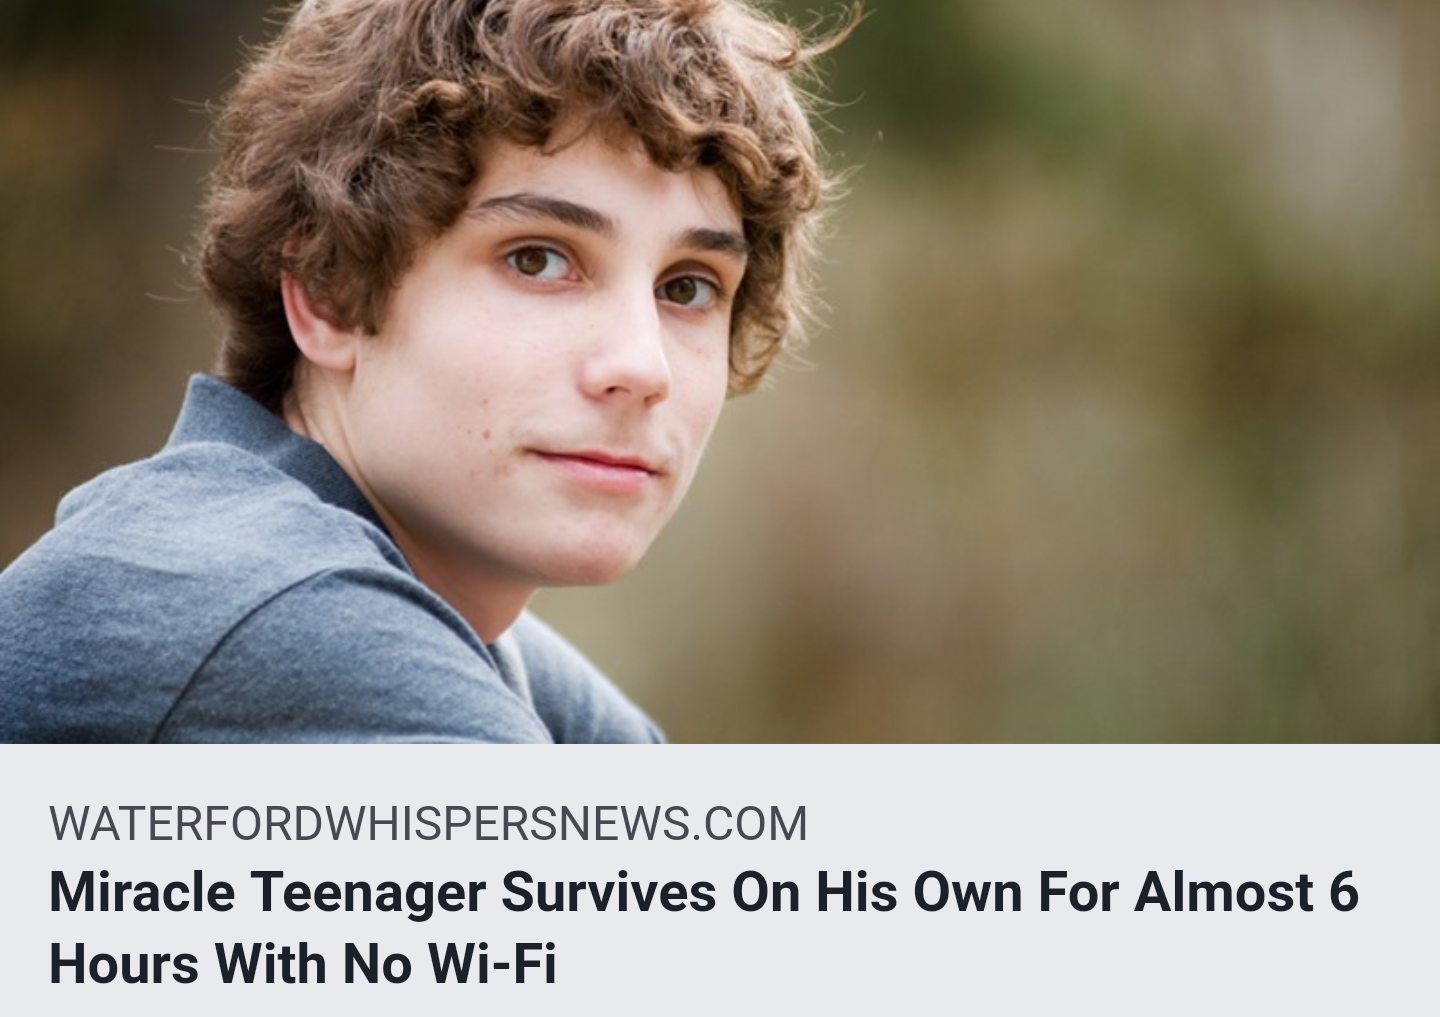Click the gray link card caption area
This screenshot has height=1017, width=1440.
tap(720, 880)
